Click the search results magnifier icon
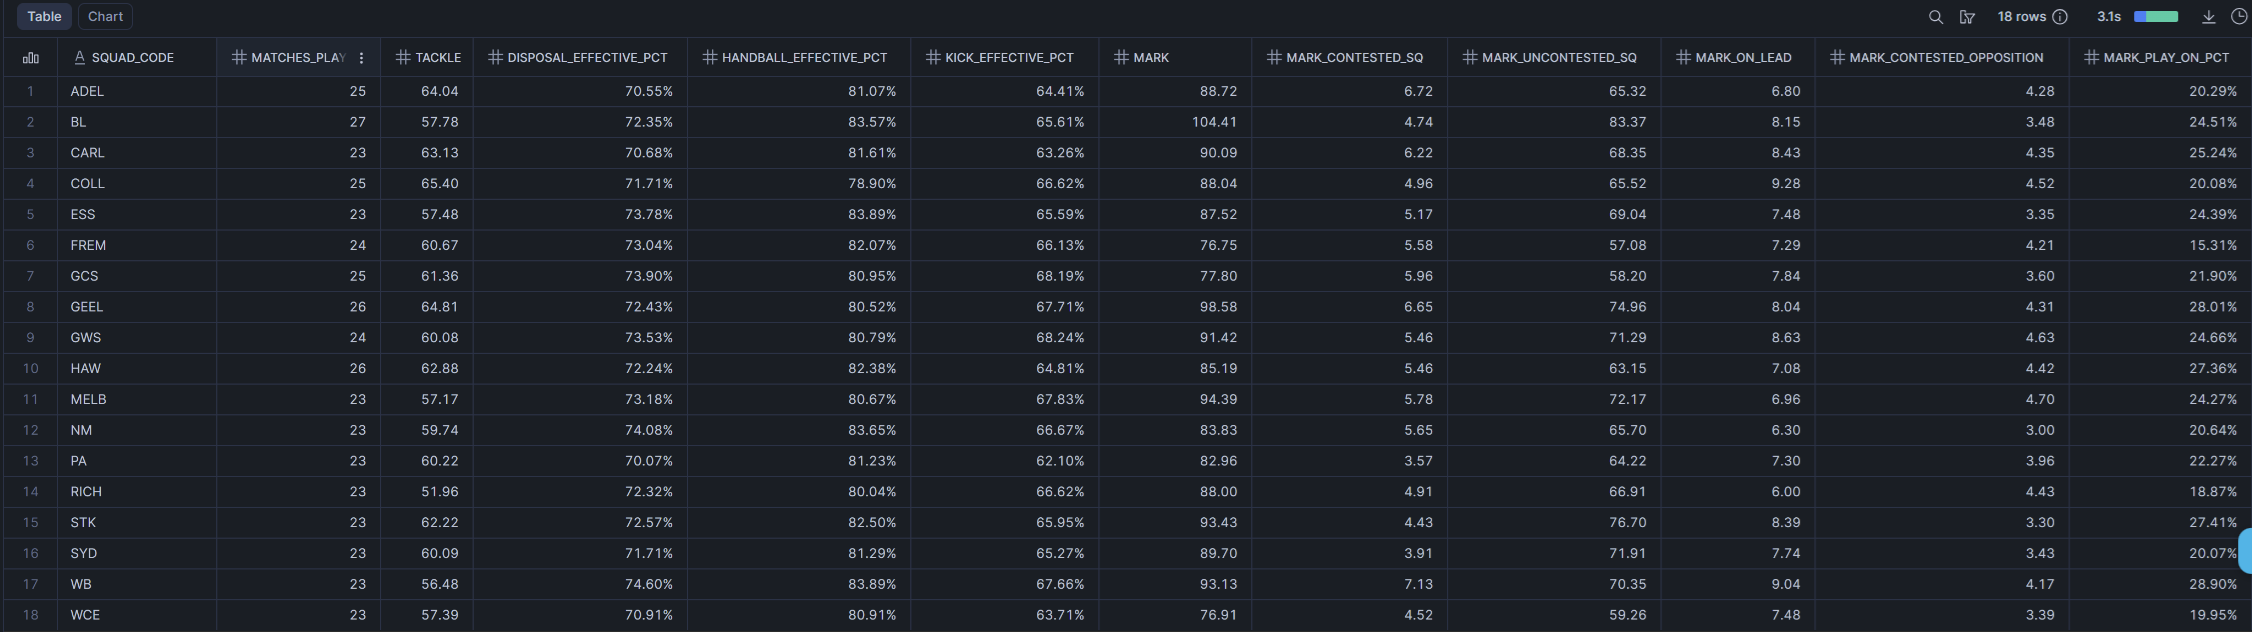This screenshot has height=632, width=2252. pyautogui.click(x=1936, y=17)
